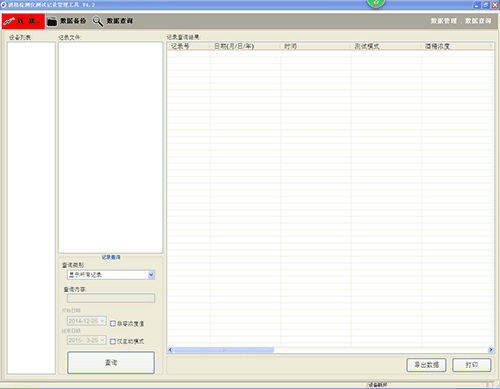
Task: Sort by the 日期(月/日/年) column header
Action: 245,46
